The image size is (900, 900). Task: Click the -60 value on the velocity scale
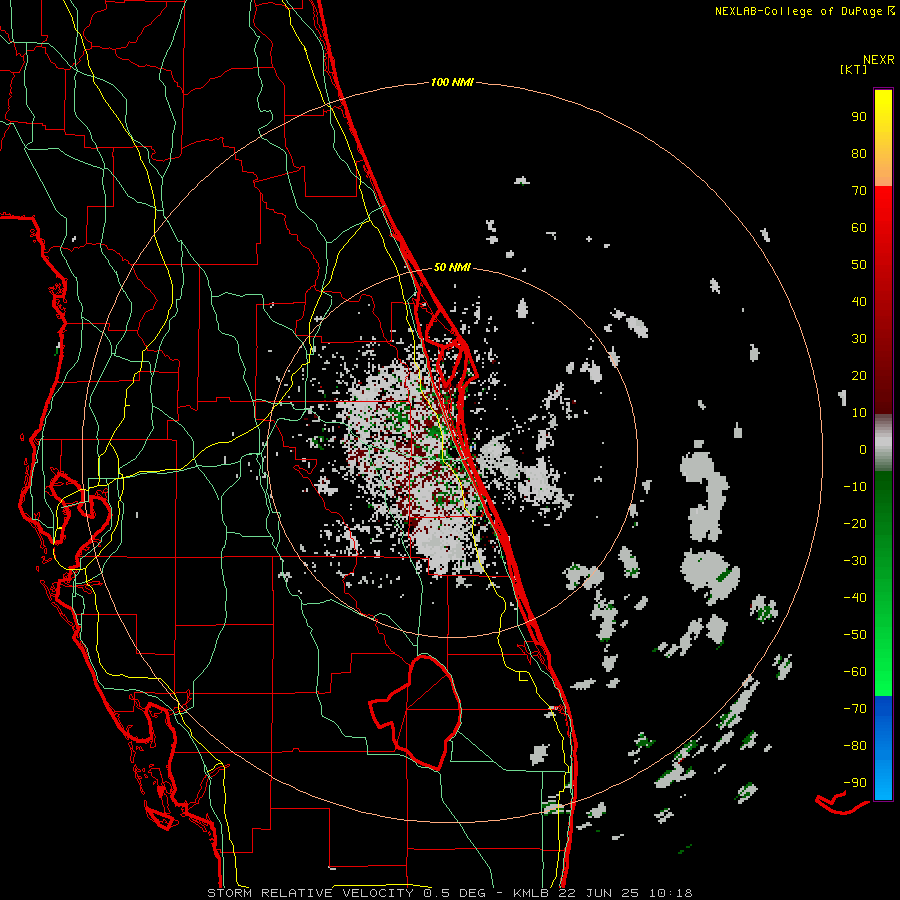click(x=855, y=672)
